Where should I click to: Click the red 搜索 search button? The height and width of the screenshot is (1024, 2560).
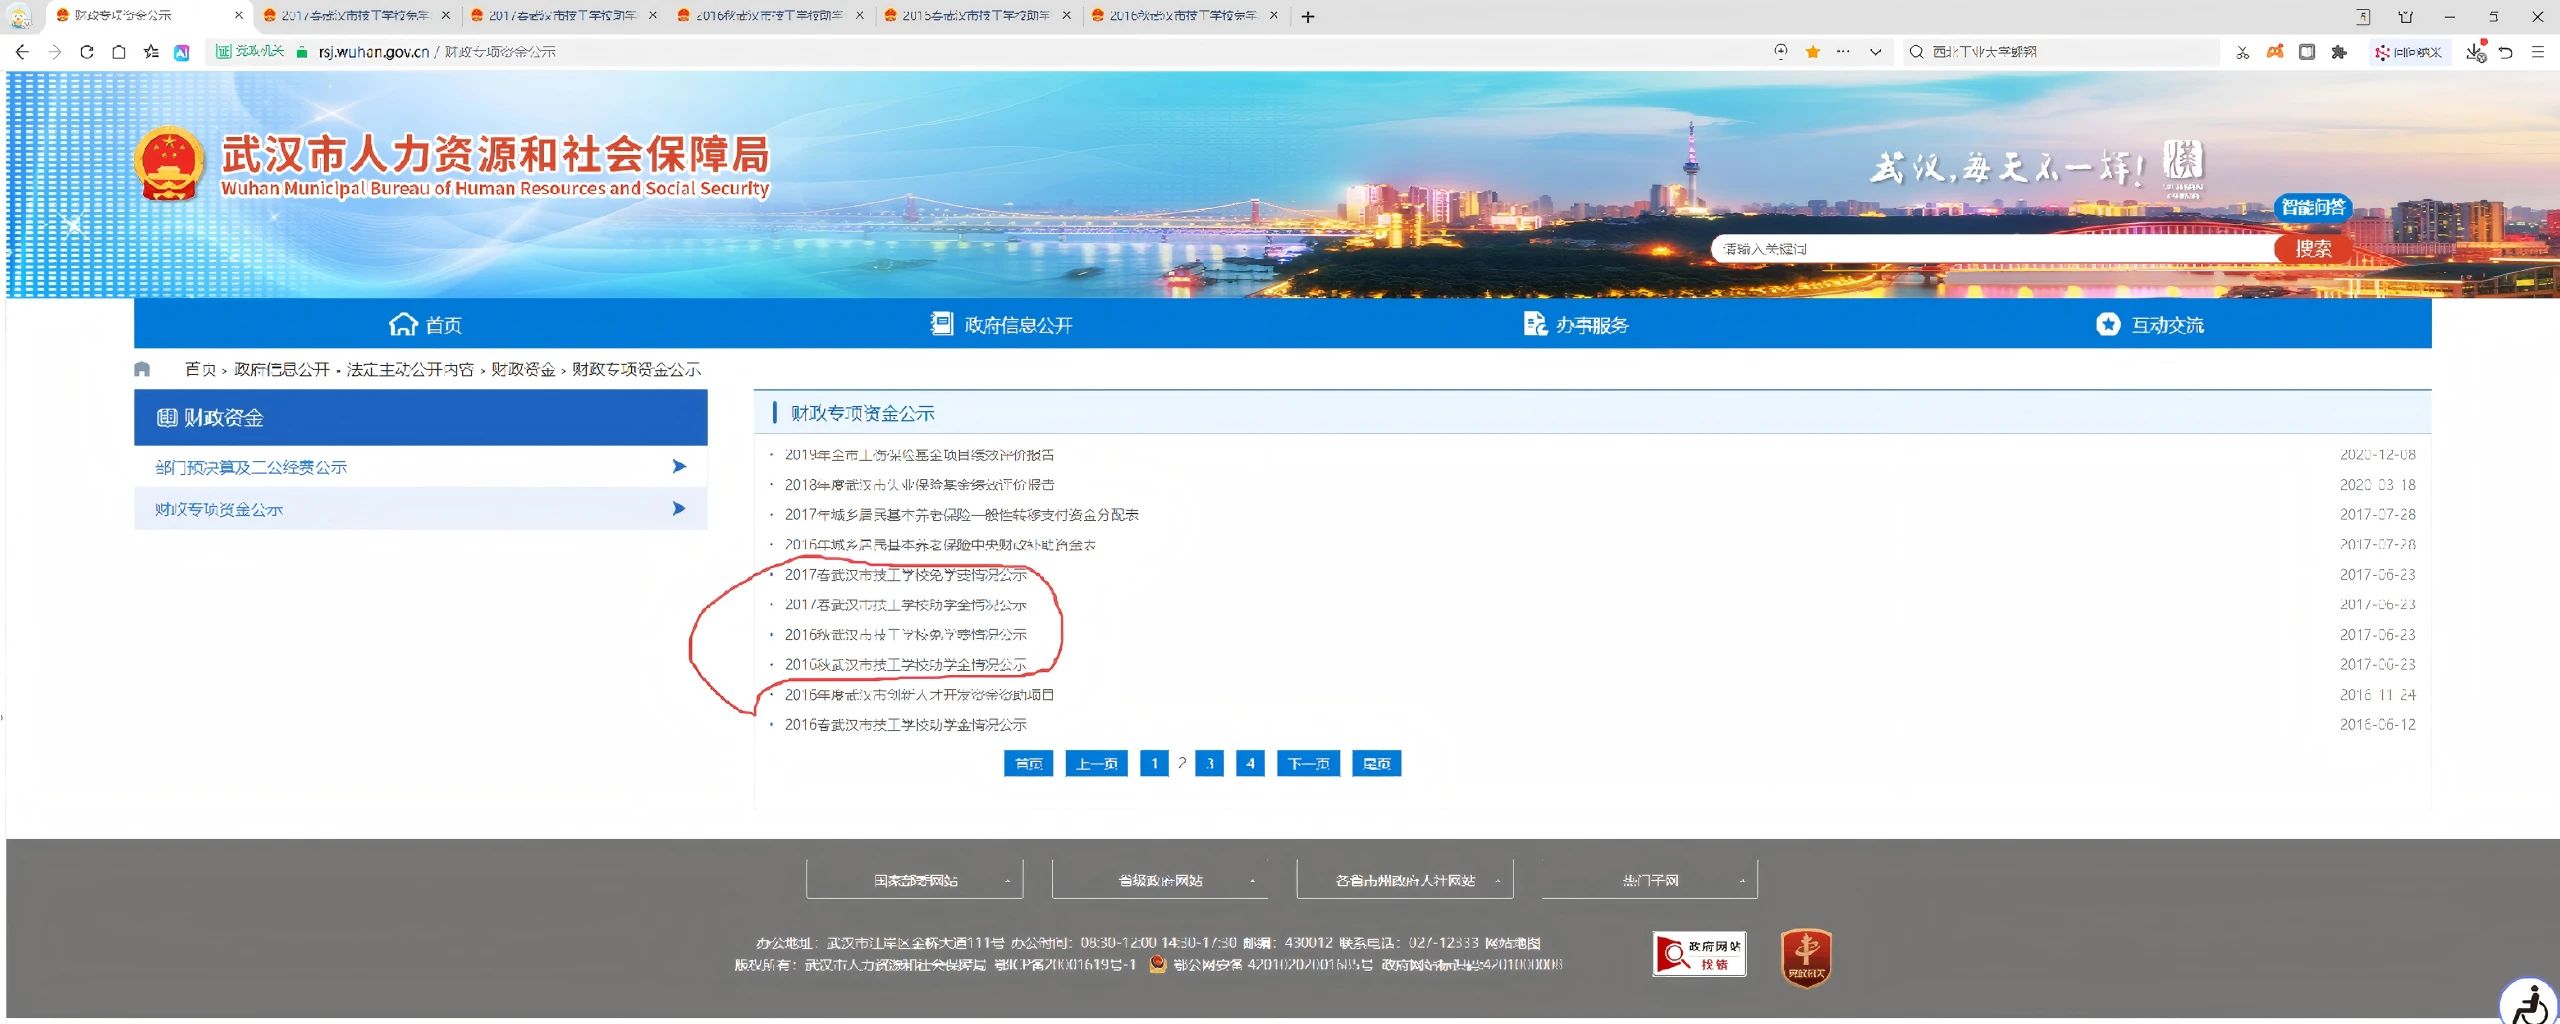pyautogui.click(x=2312, y=248)
